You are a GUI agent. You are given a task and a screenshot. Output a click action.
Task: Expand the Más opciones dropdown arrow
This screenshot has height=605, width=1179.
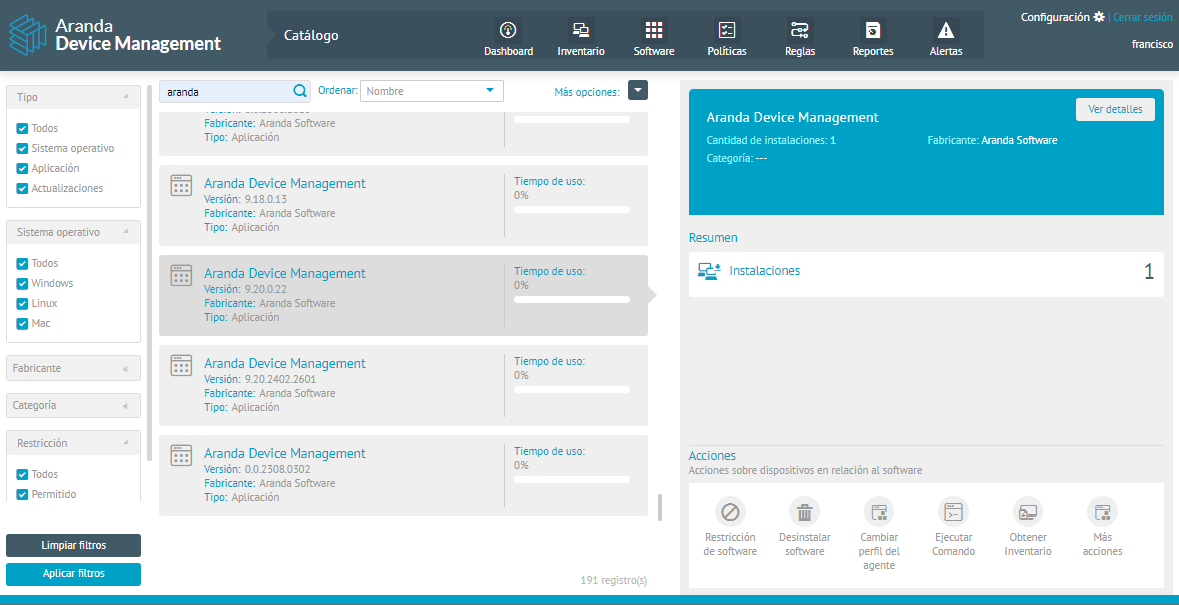(638, 90)
